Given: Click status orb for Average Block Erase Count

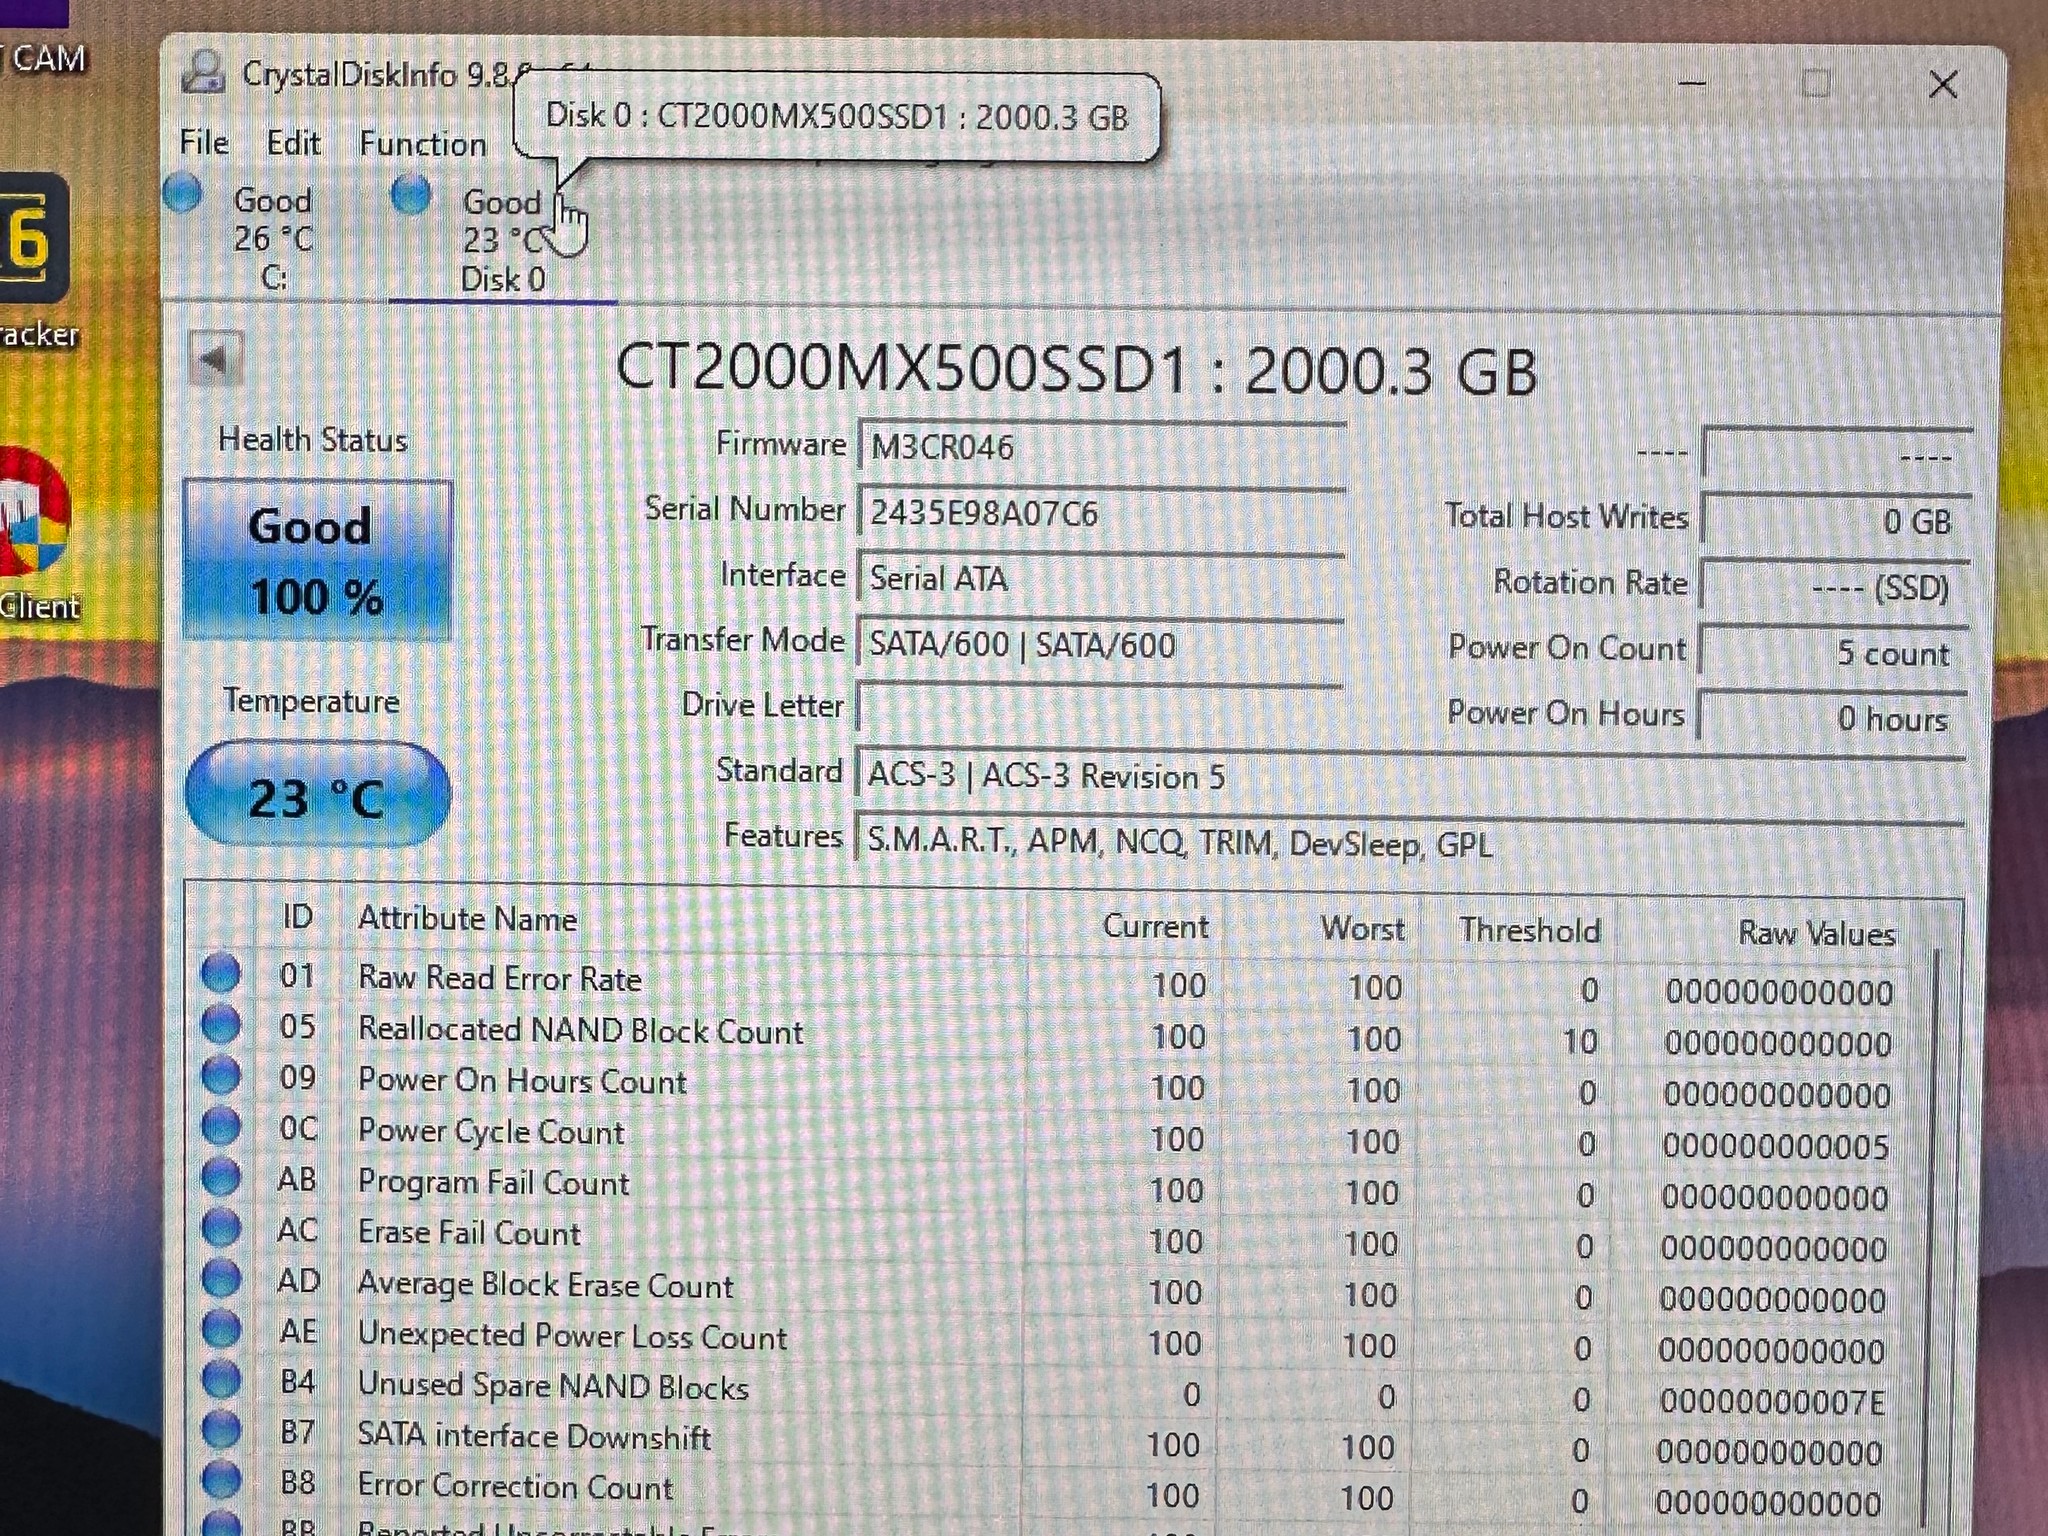Looking at the screenshot, I should pyautogui.click(x=221, y=1279).
